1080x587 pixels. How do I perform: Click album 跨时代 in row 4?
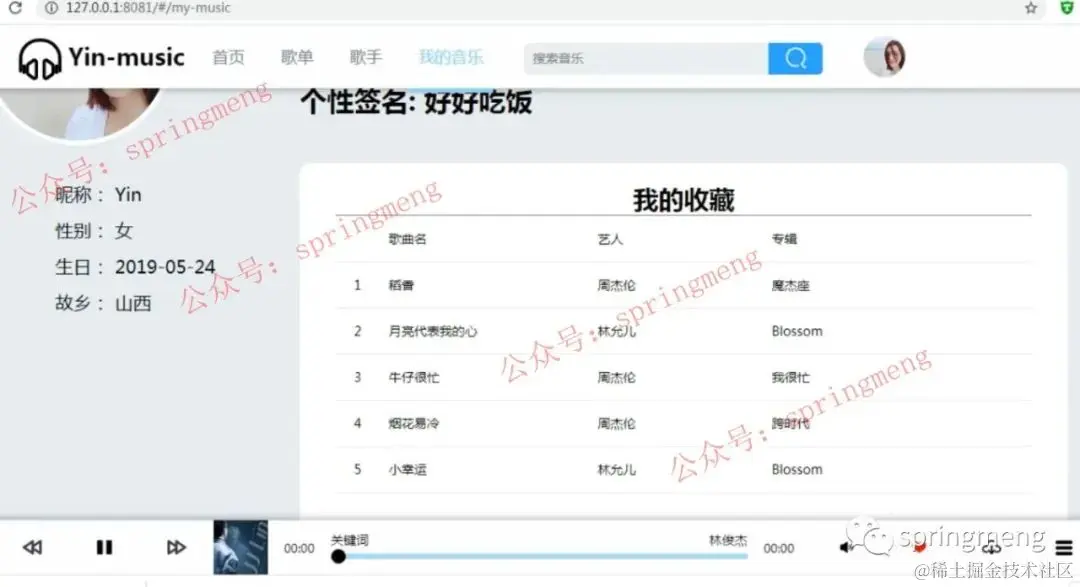click(x=790, y=424)
